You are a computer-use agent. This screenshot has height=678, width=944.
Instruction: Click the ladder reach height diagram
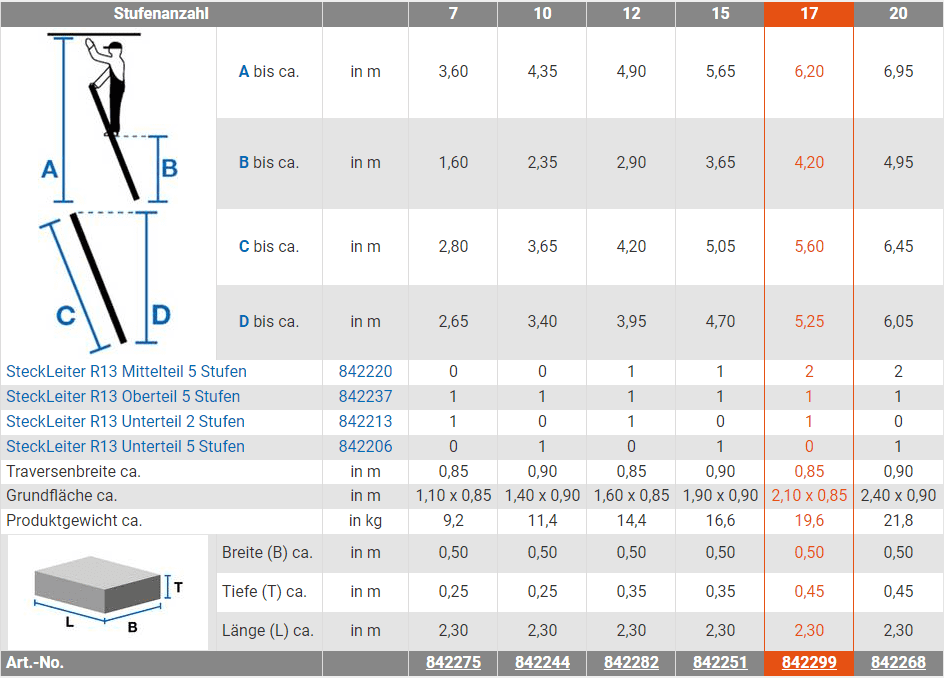pyautogui.click(x=108, y=193)
